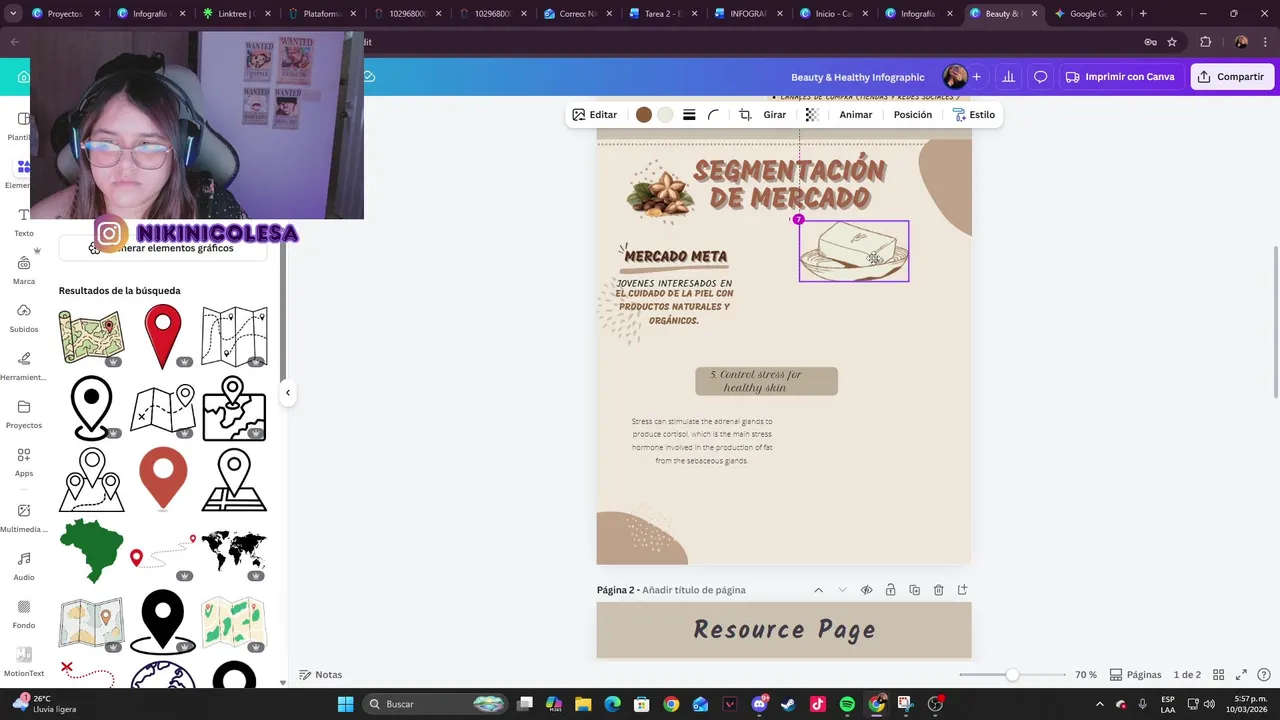Viewport: 1280px width, 720px height.
Task: Pick the brown color swatch
Action: 644,115
